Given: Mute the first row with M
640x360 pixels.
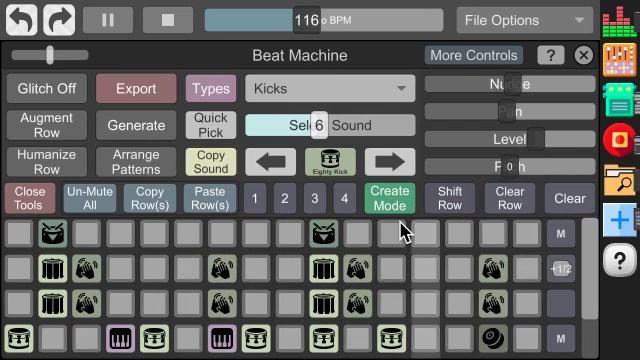Looking at the screenshot, I should (x=561, y=233).
